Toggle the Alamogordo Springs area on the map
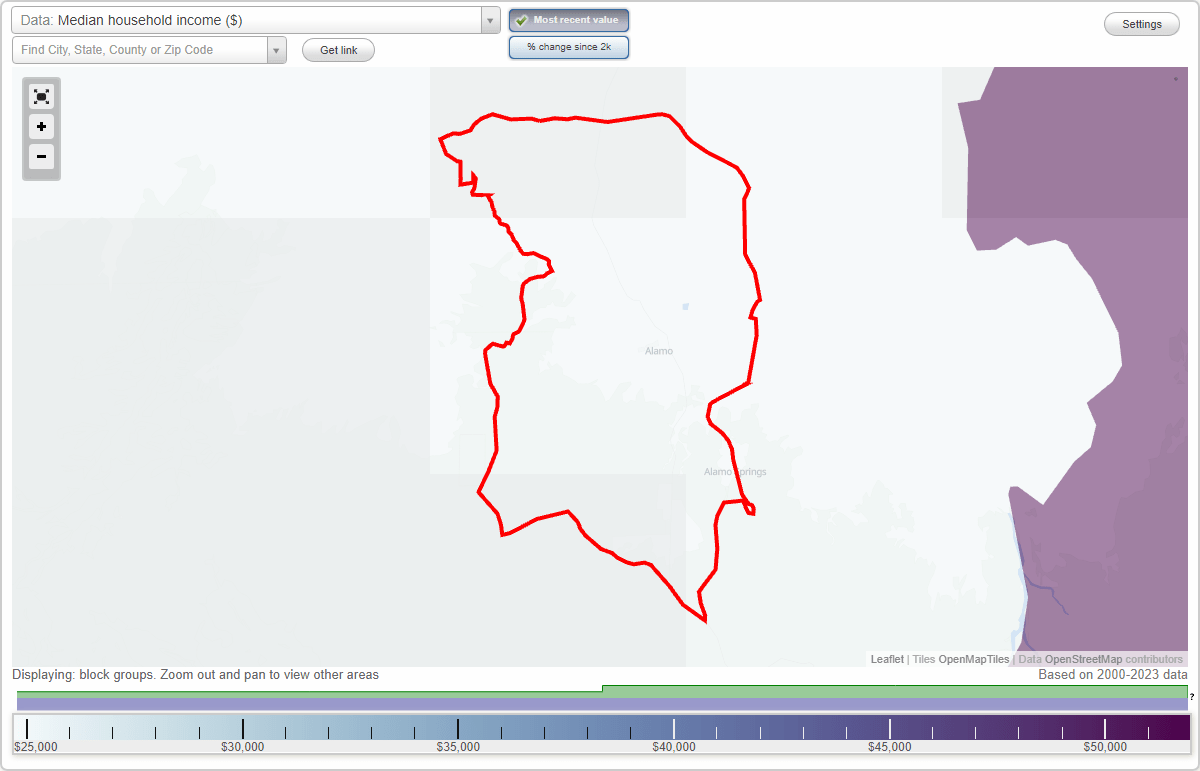The height and width of the screenshot is (771, 1200). [734, 471]
